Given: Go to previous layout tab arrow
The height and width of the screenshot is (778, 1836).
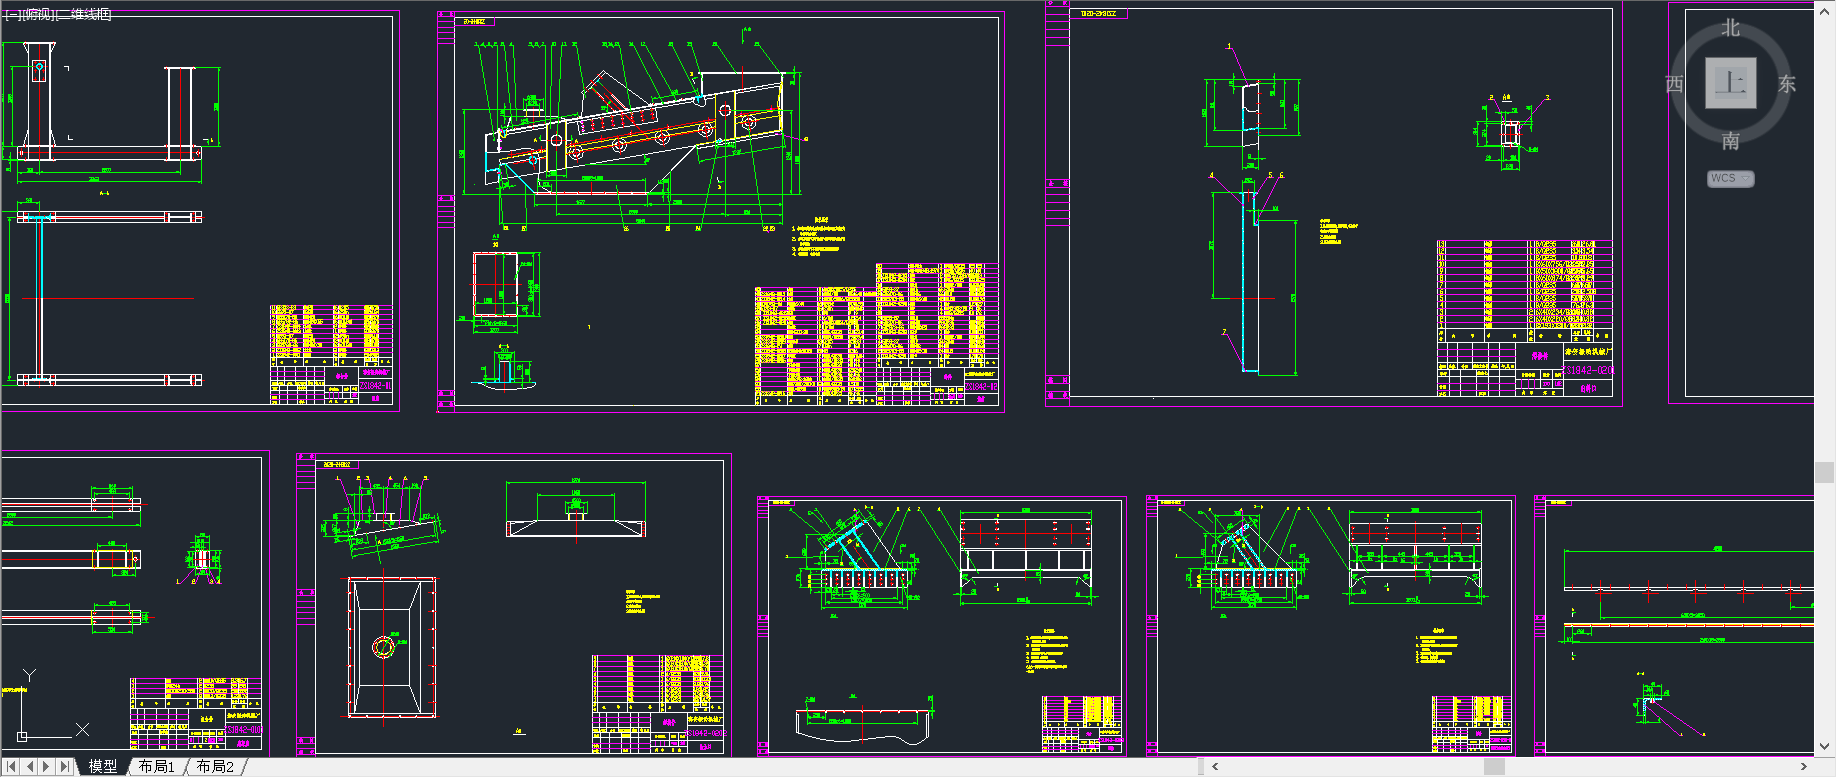Looking at the screenshot, I should coord(30,767).
